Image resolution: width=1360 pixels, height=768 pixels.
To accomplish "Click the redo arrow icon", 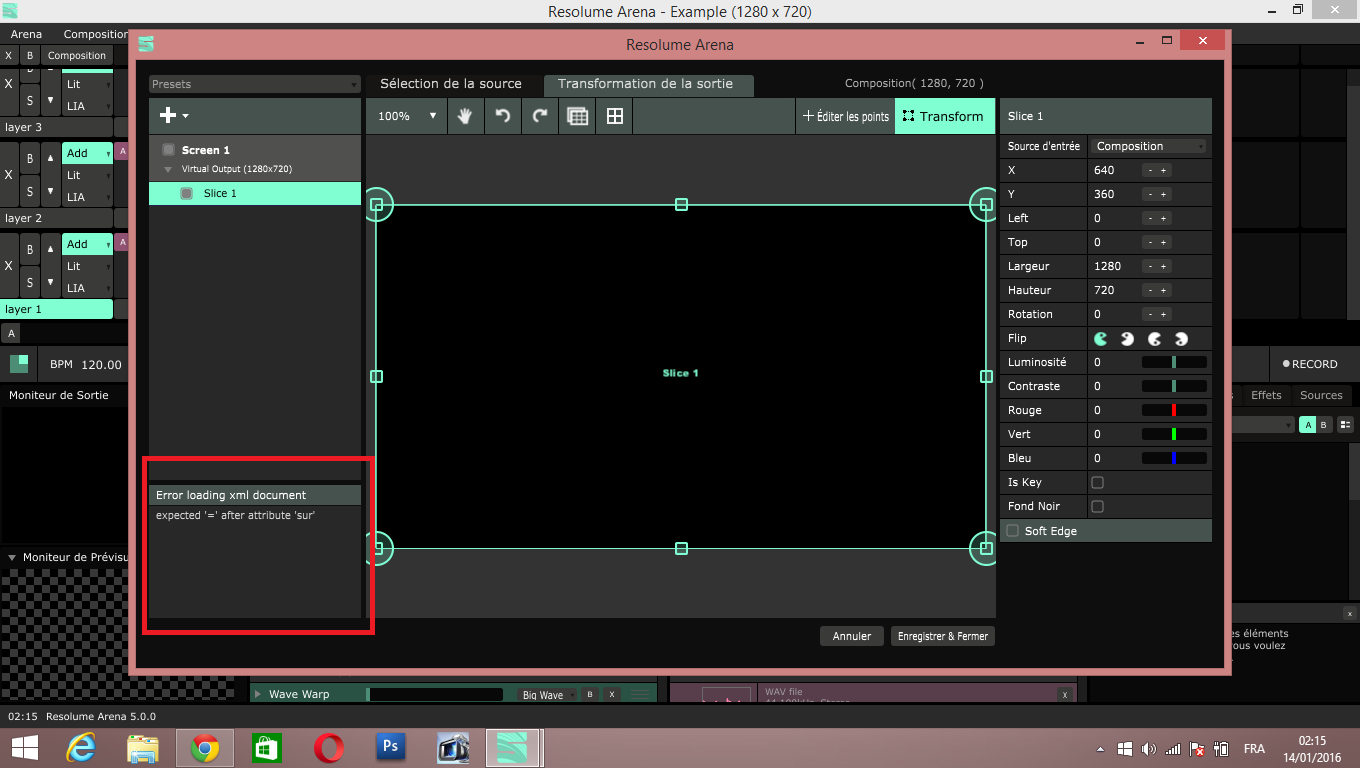I will tap(540, 116).
